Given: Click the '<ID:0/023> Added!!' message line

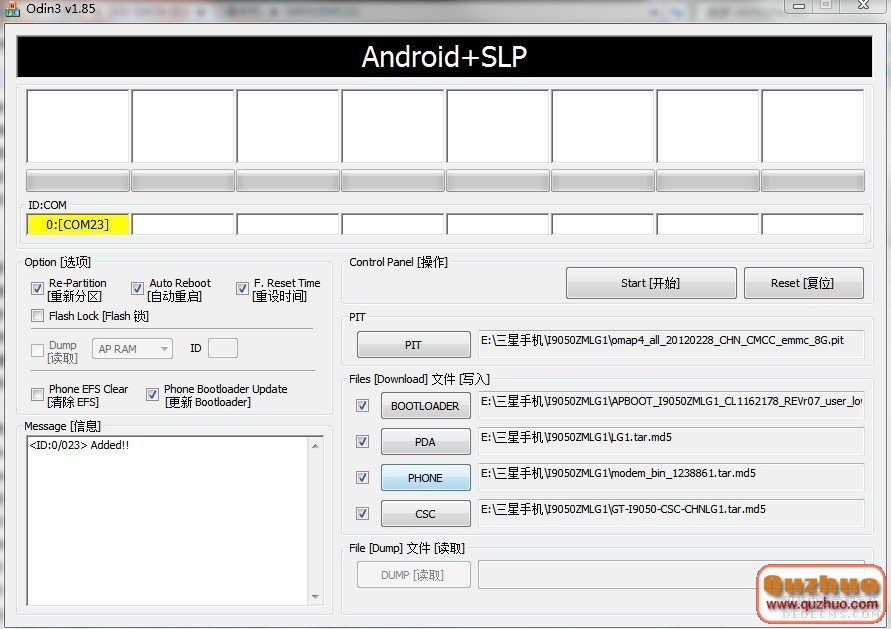Looking at the screenshot, I should pos(79,445).
